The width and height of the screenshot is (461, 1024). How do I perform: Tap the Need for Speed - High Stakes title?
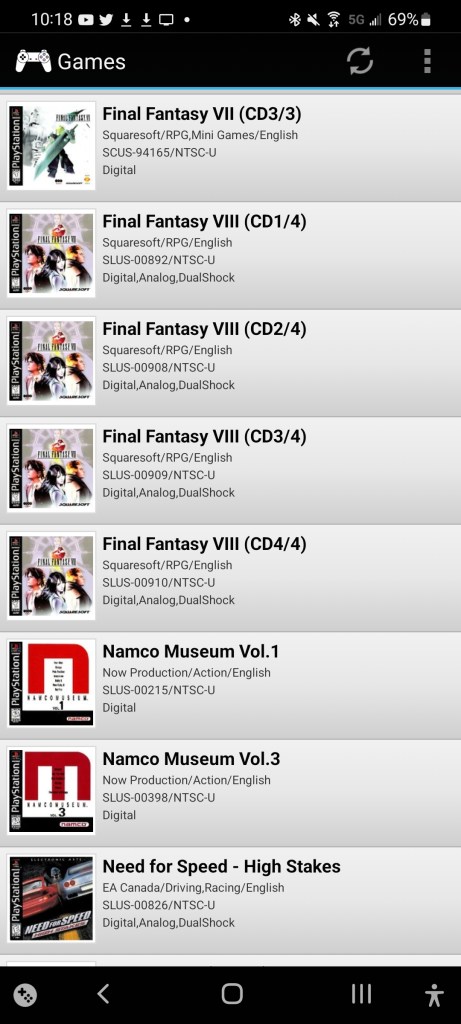(x=221, y=867)
